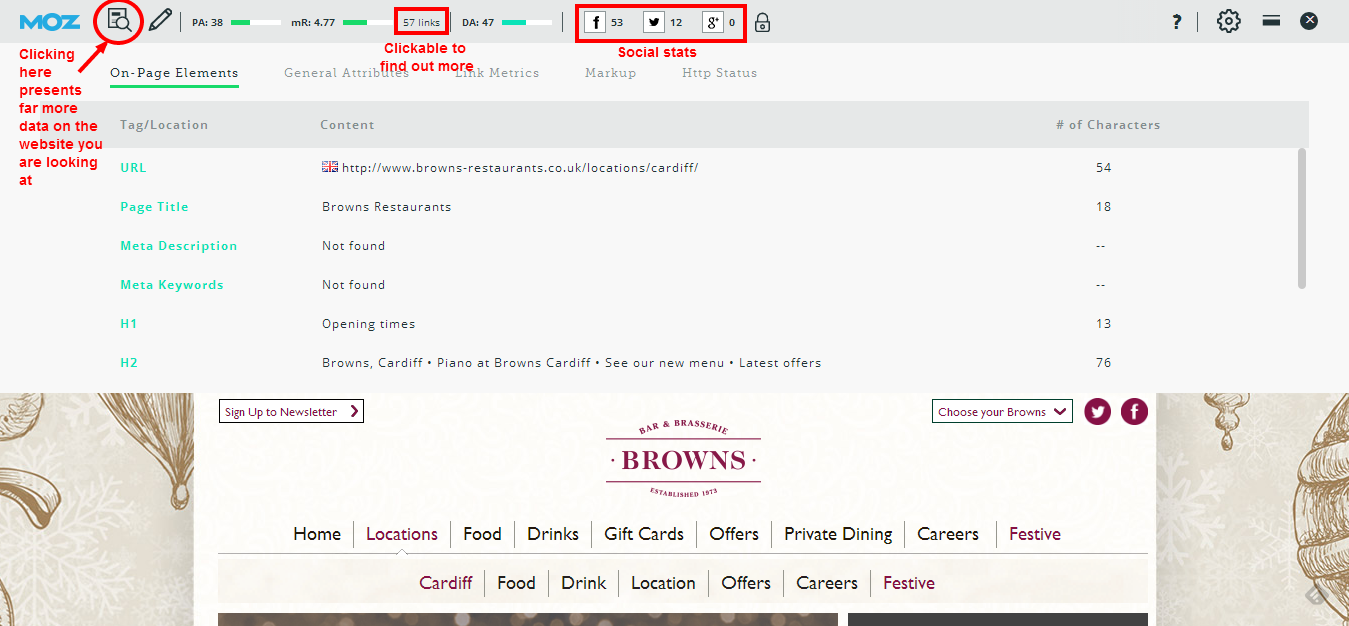Click the DA: 47 domain authority bar
Image resolution: width=1349 pixels, height=626 pixels.
[x=507, y=22]
